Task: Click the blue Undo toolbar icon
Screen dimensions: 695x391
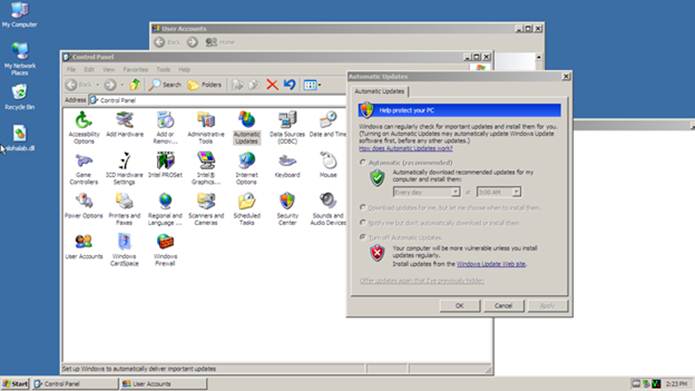Action: tap(289, 84)
